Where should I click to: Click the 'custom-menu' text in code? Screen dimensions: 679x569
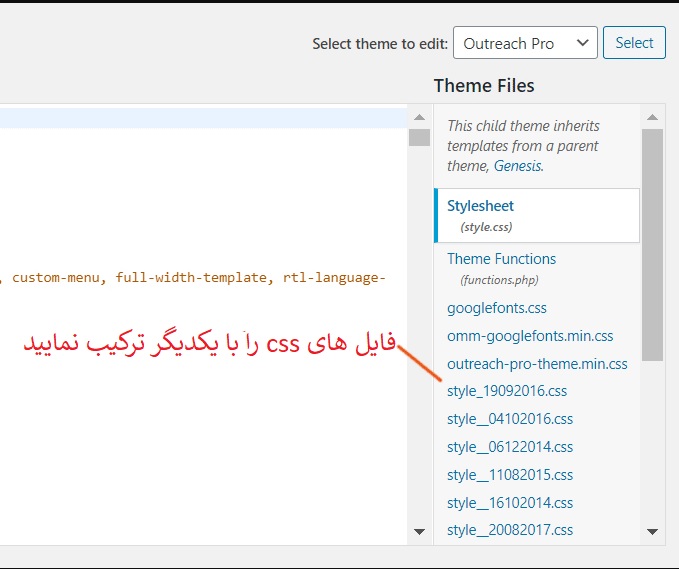pos(55,278)
